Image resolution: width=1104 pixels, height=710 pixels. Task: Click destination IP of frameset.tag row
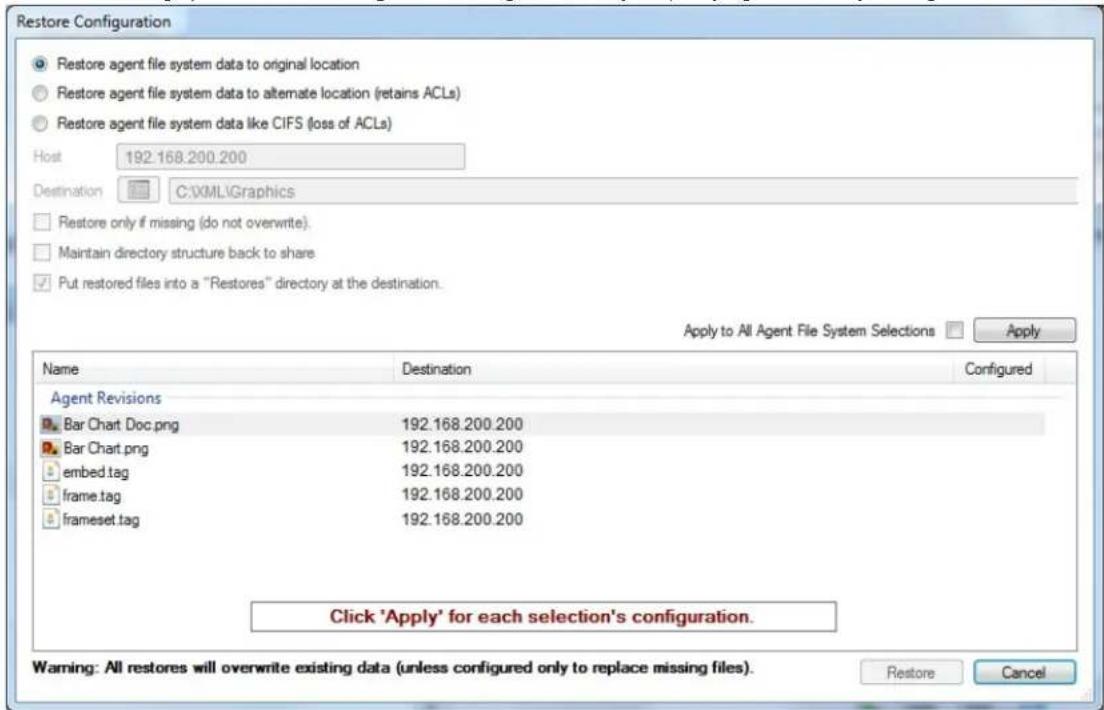pyautogui.click(x=462, y=519)
